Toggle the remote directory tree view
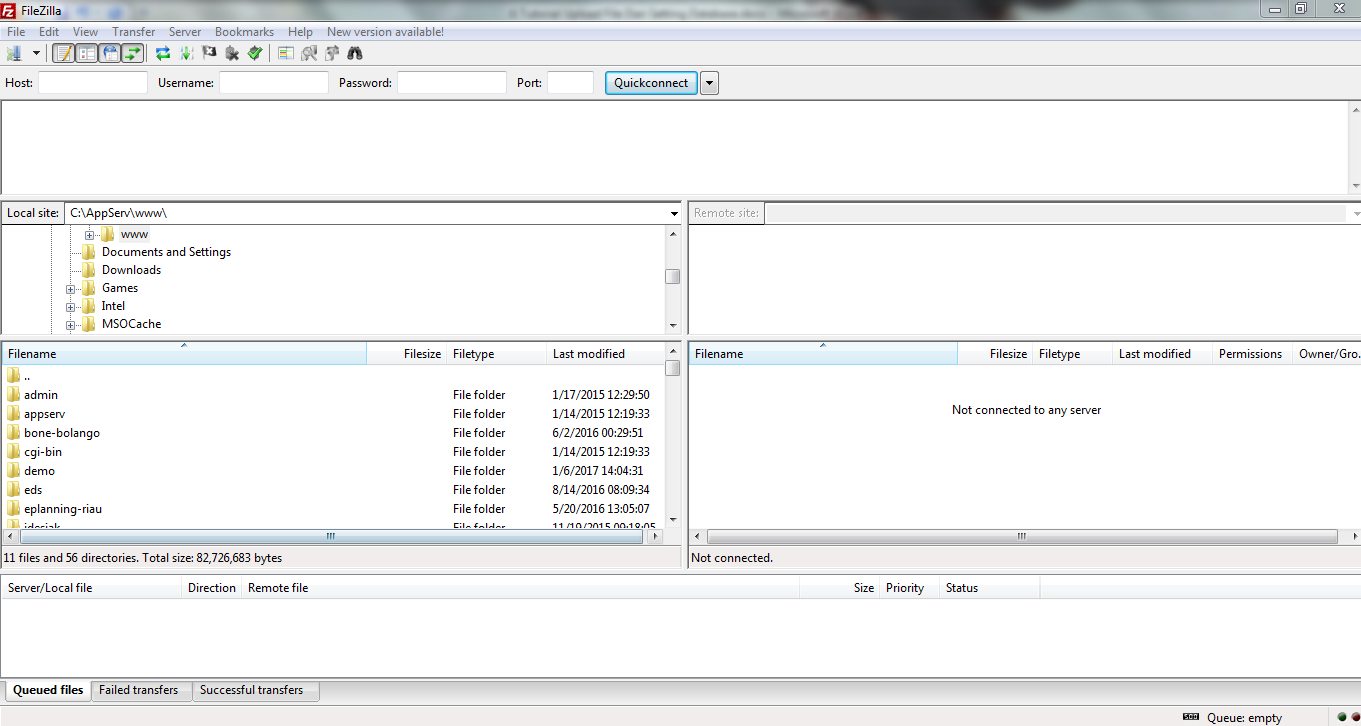The width and height of the screenshot is (1361, 726). click(x=109, y=53)
